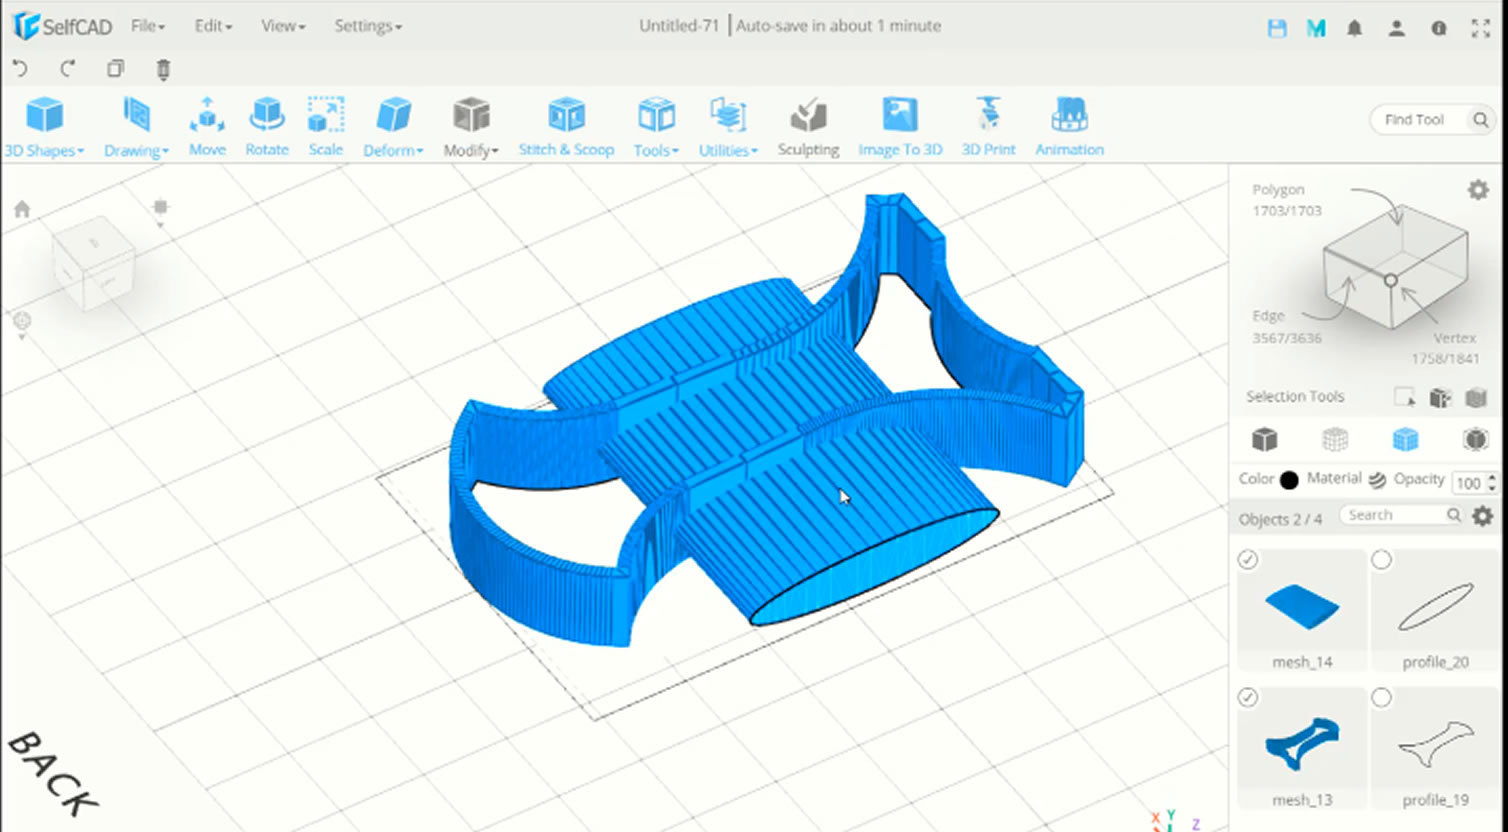Open Stitch & Scoop tool
1508x832 pixels.
566,127
